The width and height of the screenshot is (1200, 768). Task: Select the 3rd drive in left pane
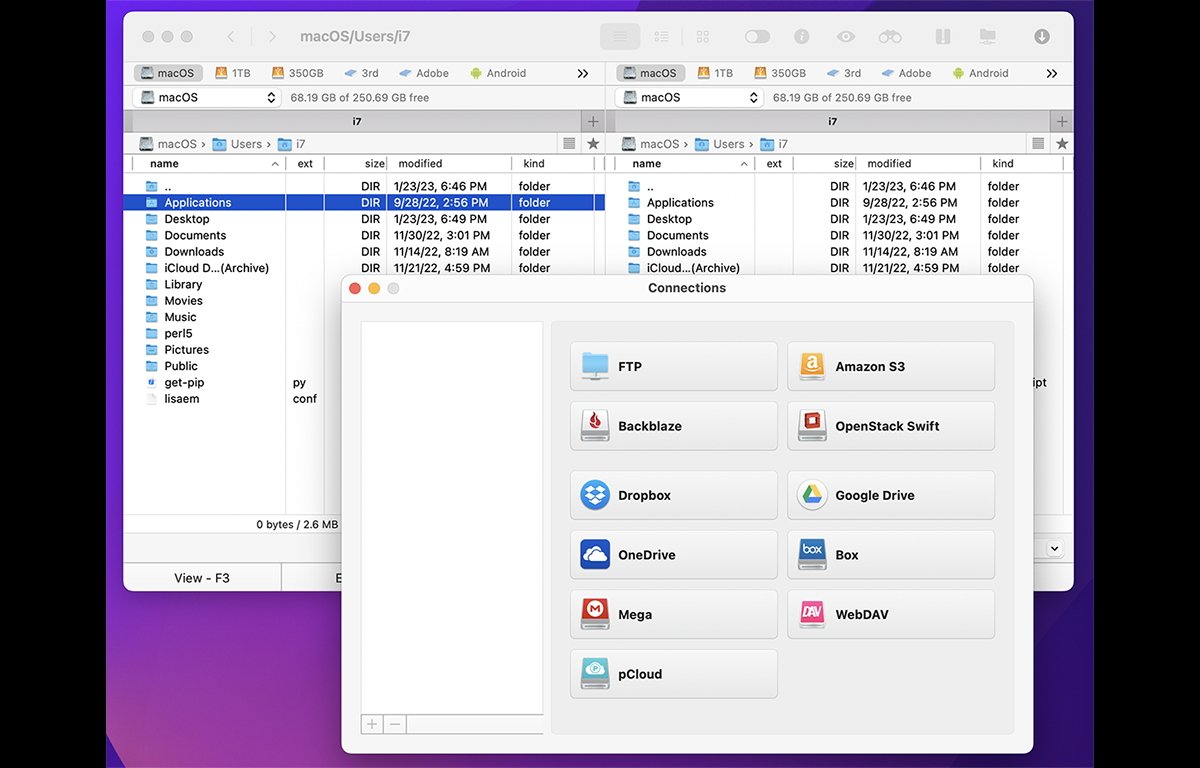[360, 73]
